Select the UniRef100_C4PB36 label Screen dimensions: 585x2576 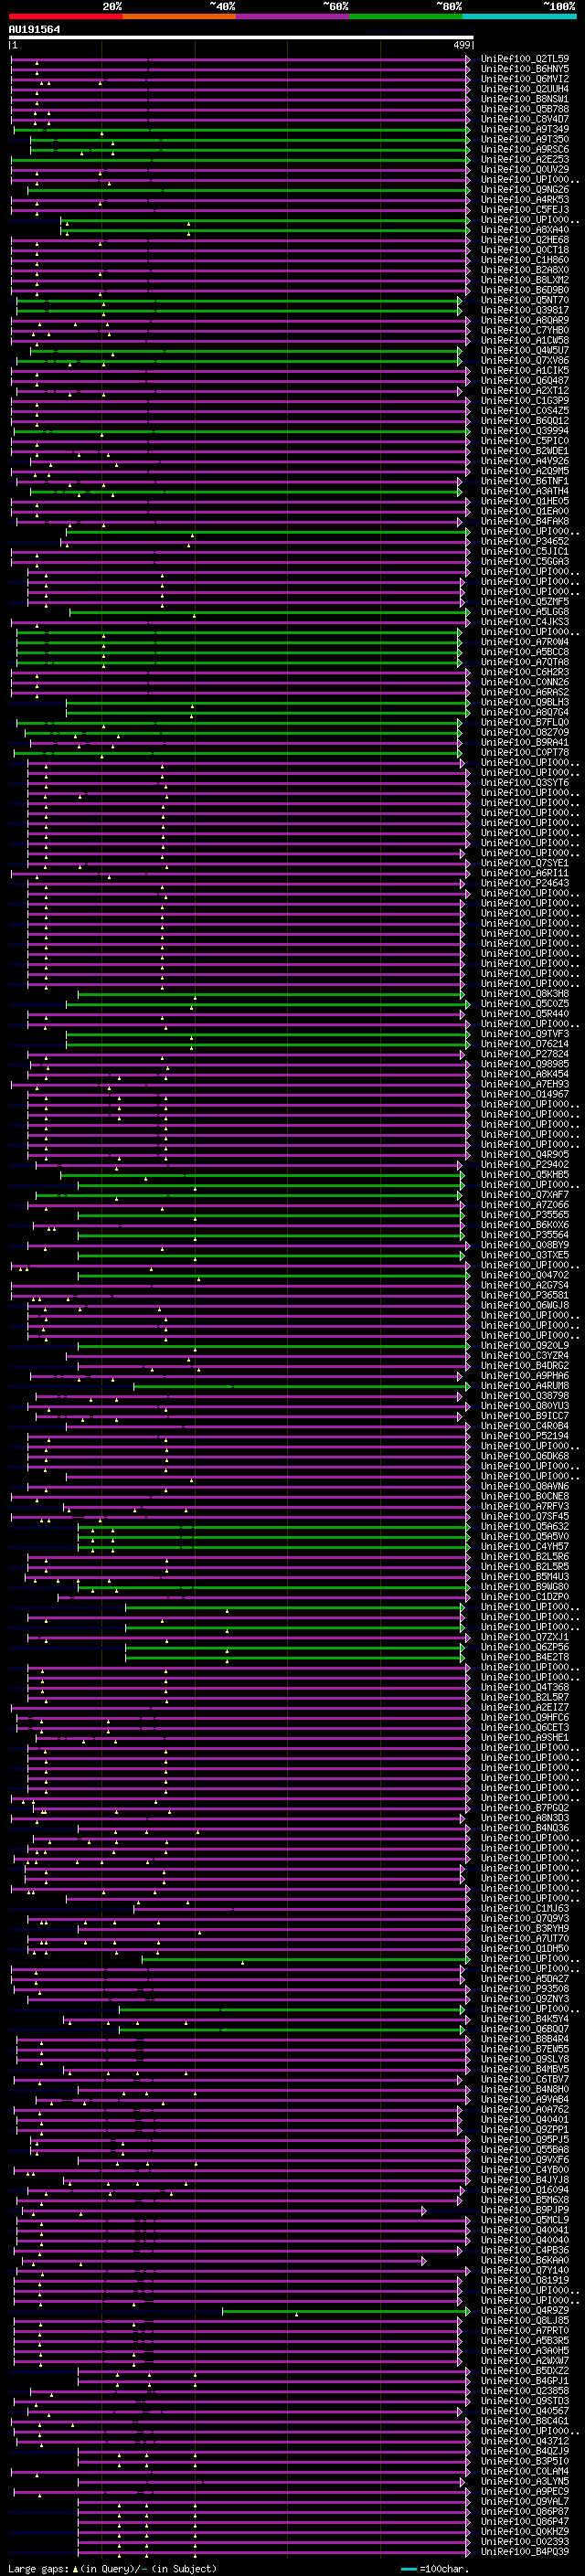[525, 2250]
